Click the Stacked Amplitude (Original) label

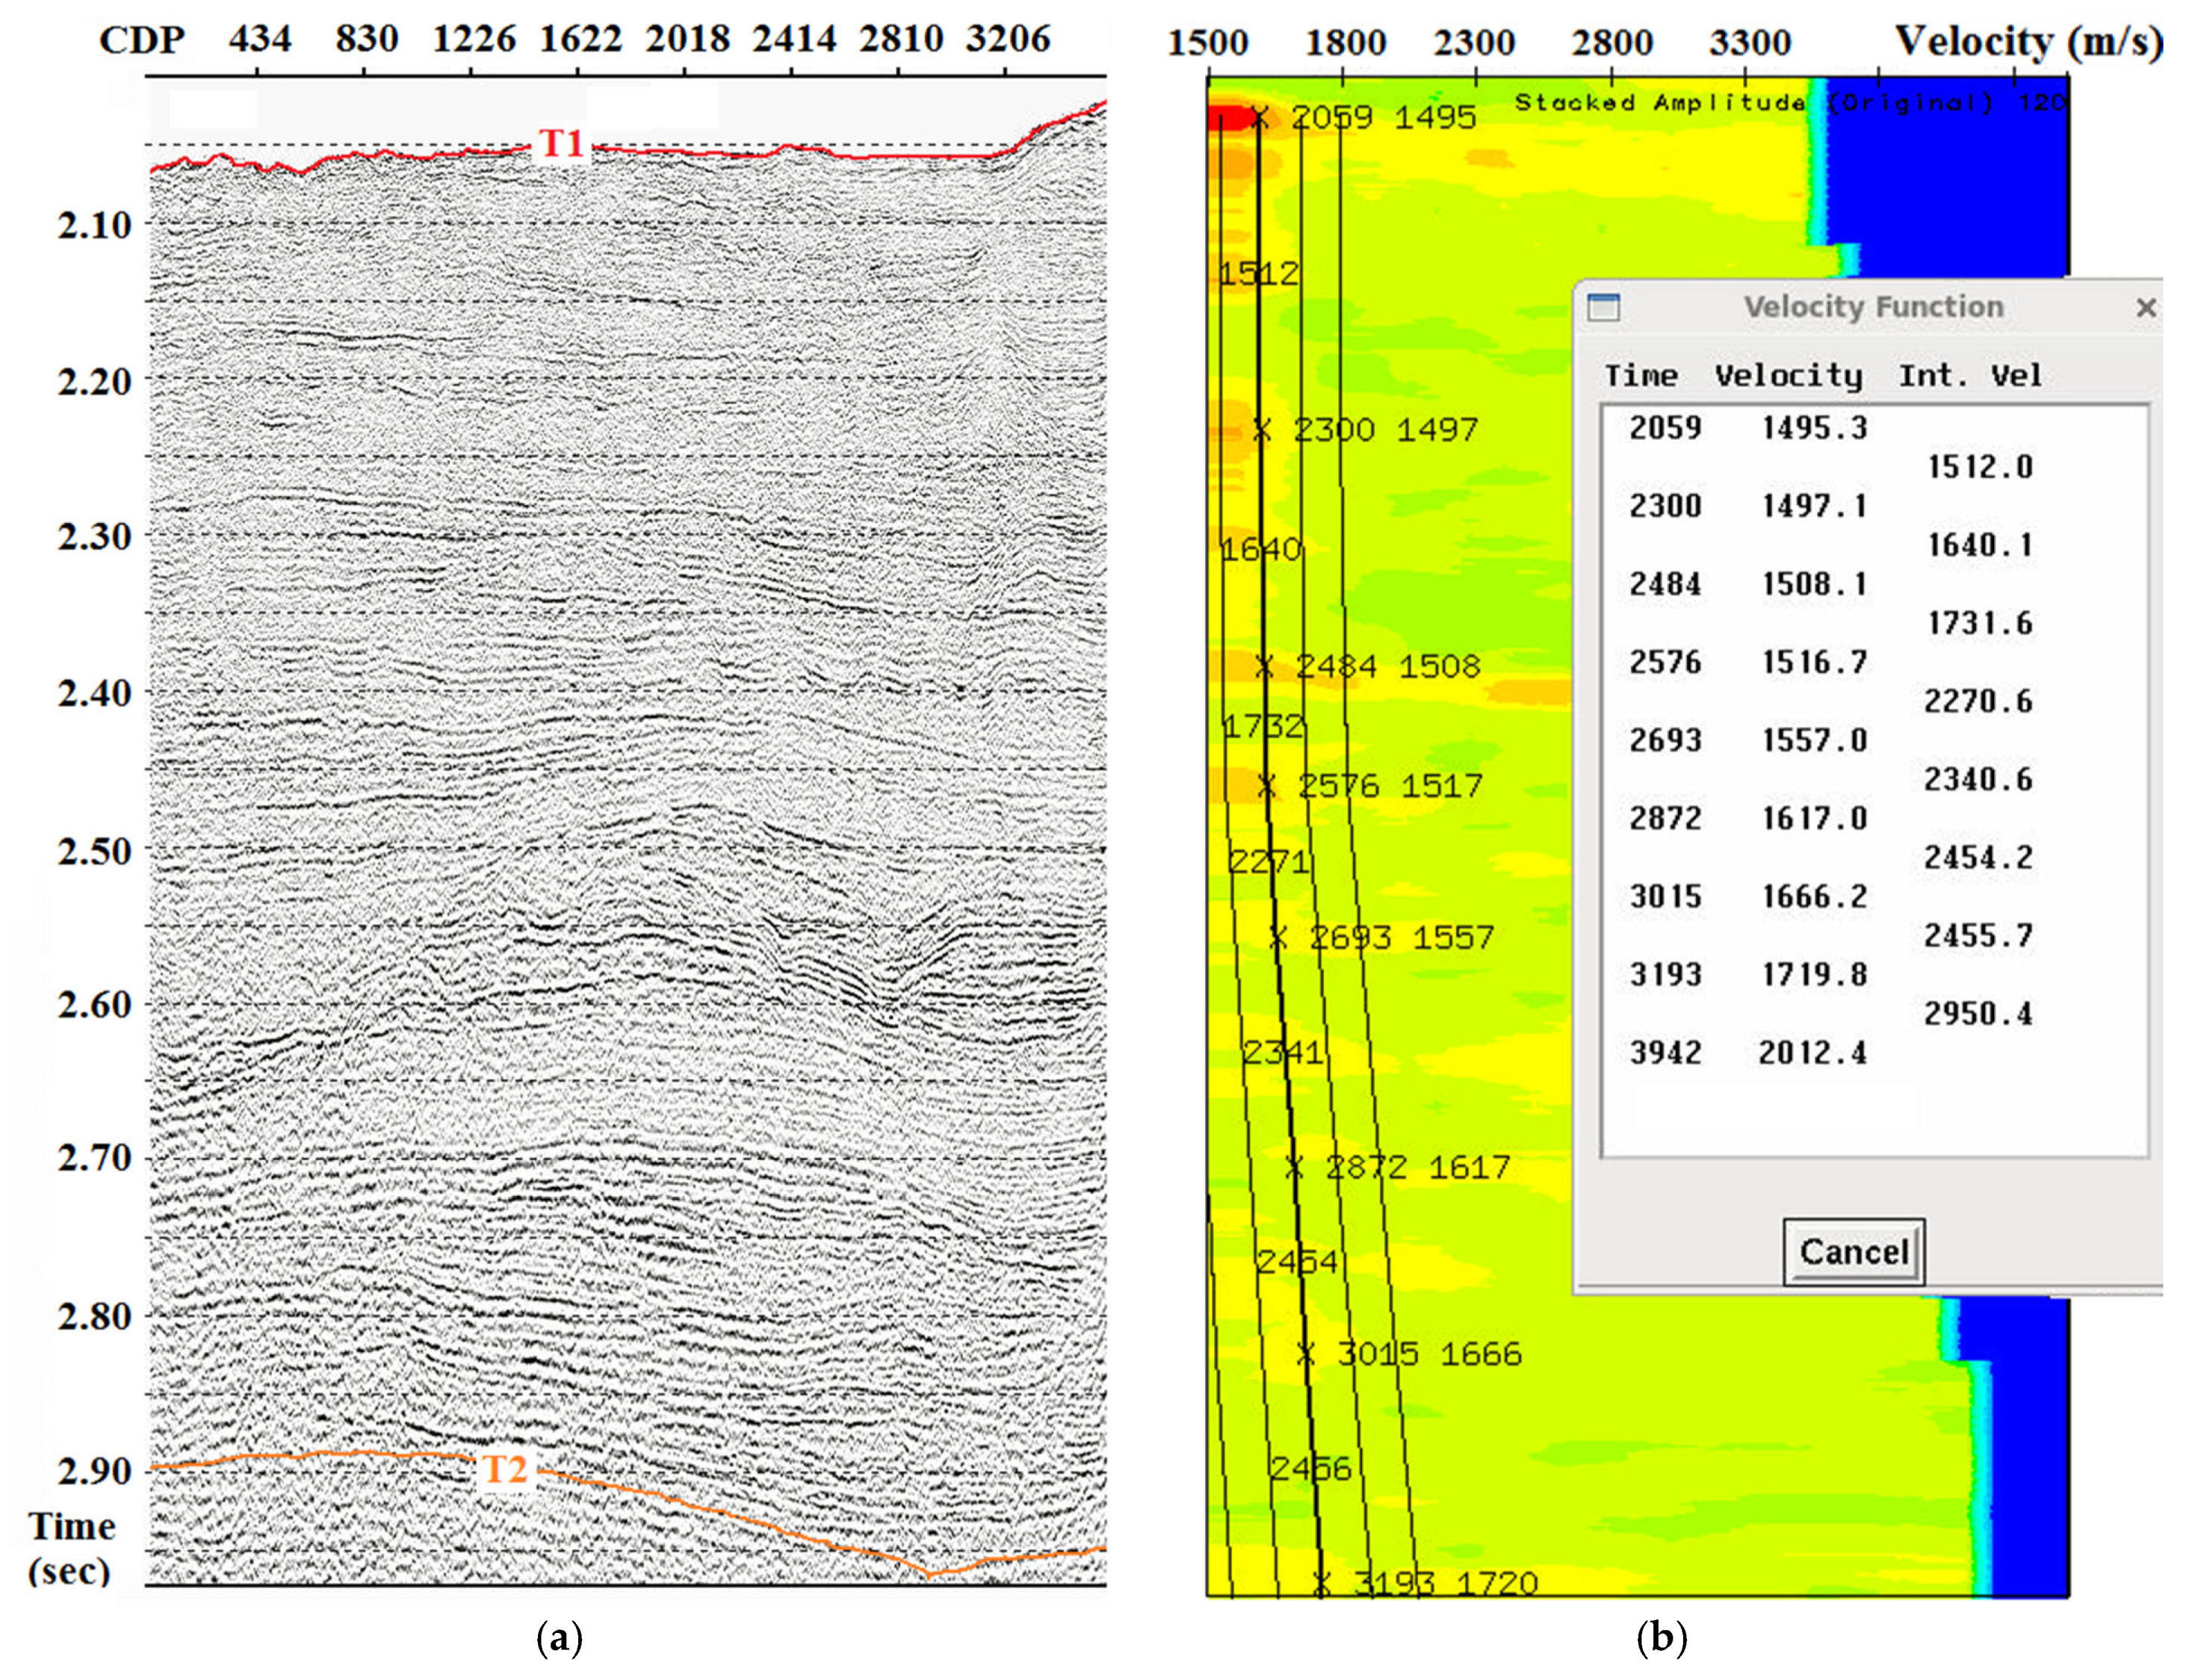(1755, 103)
